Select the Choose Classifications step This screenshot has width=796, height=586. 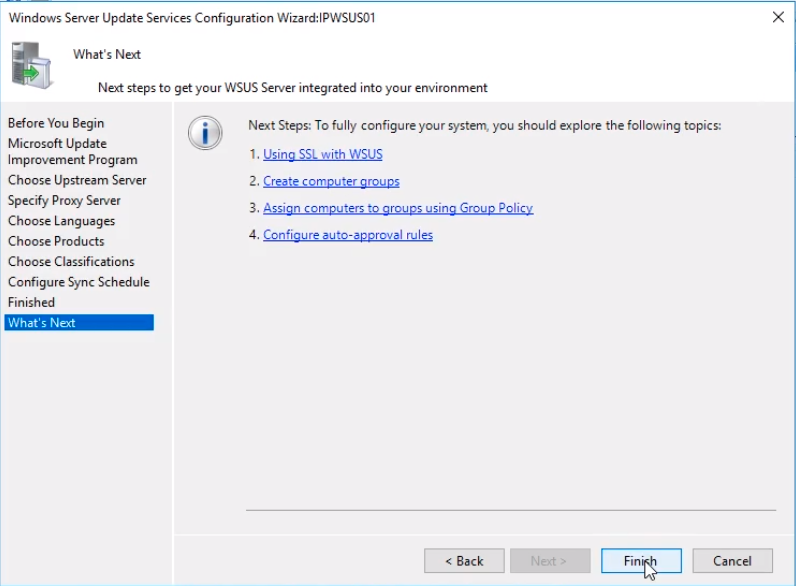point(71,262)
